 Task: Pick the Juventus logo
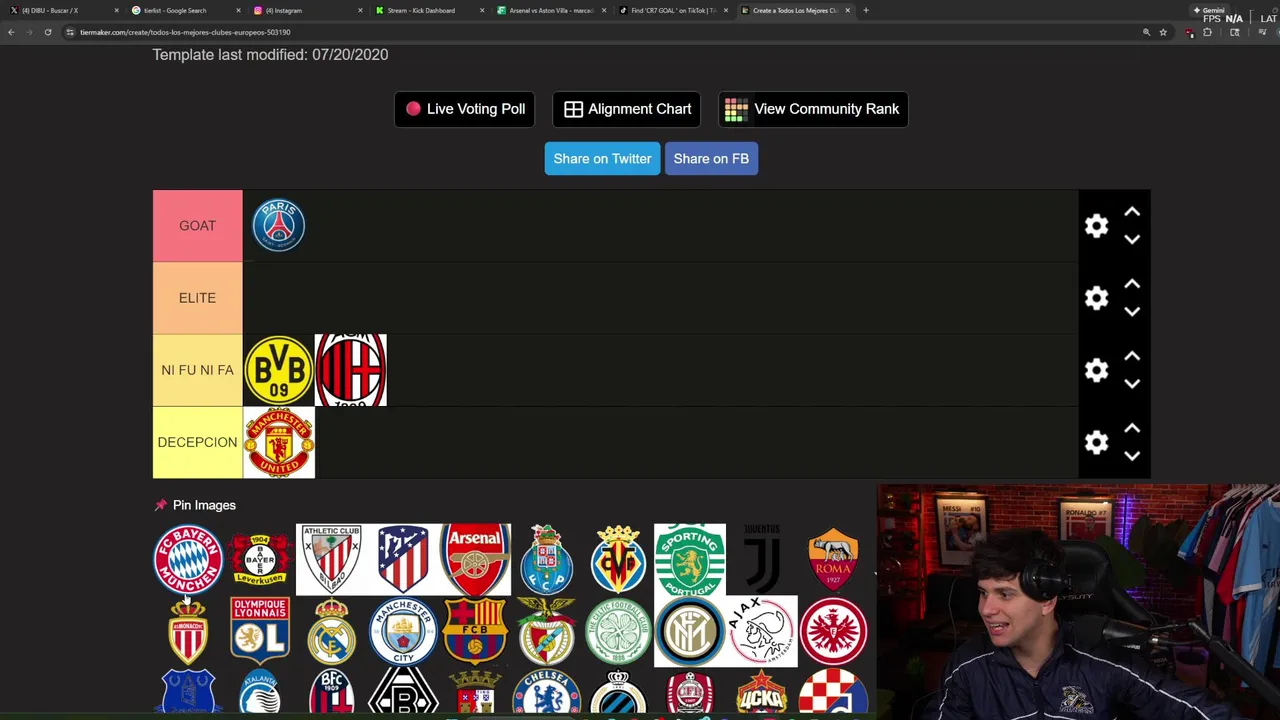coord(762,559)
